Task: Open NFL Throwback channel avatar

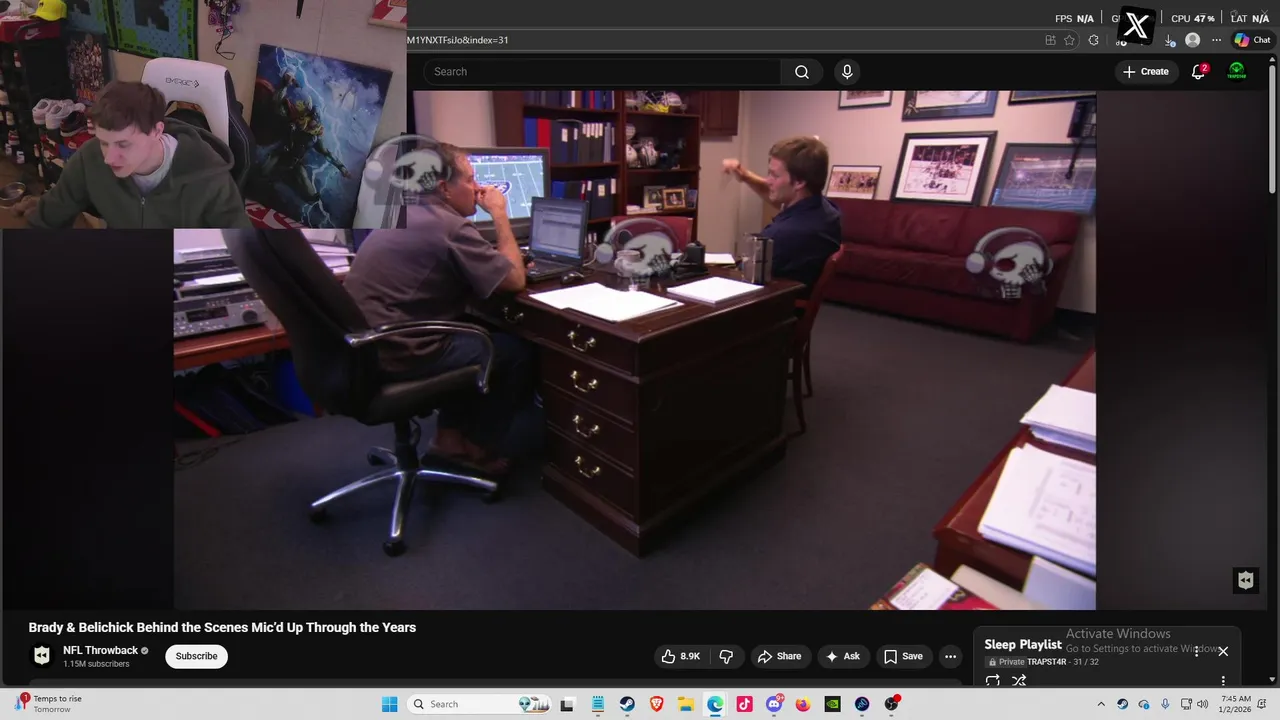Action: pyautogui.click(x=42, y=656)
